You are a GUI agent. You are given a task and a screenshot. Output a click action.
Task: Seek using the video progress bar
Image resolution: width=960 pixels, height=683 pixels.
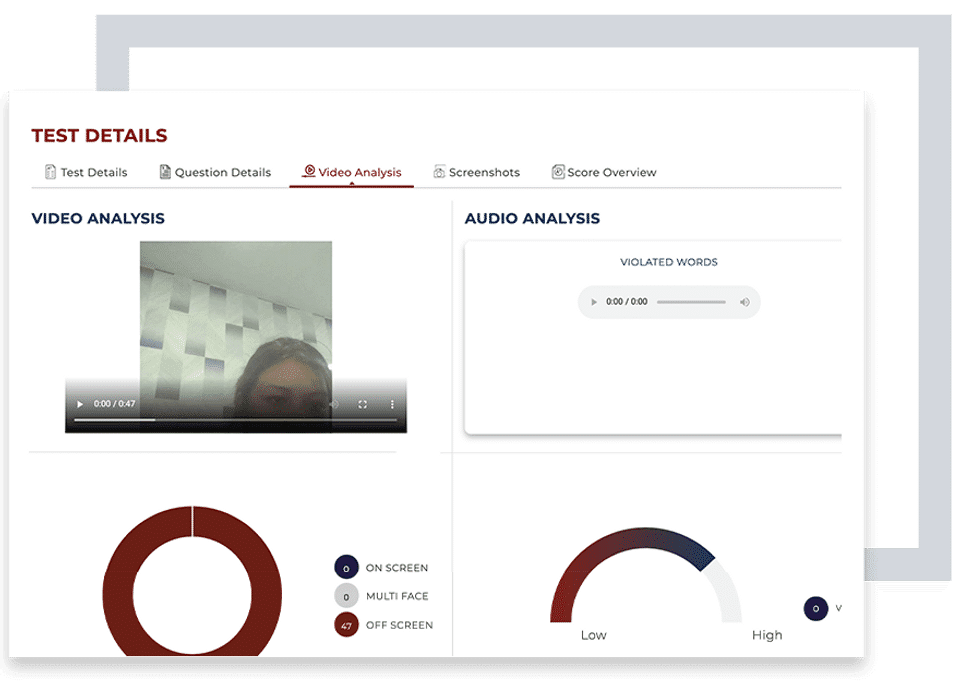click(x=236, y=420)
